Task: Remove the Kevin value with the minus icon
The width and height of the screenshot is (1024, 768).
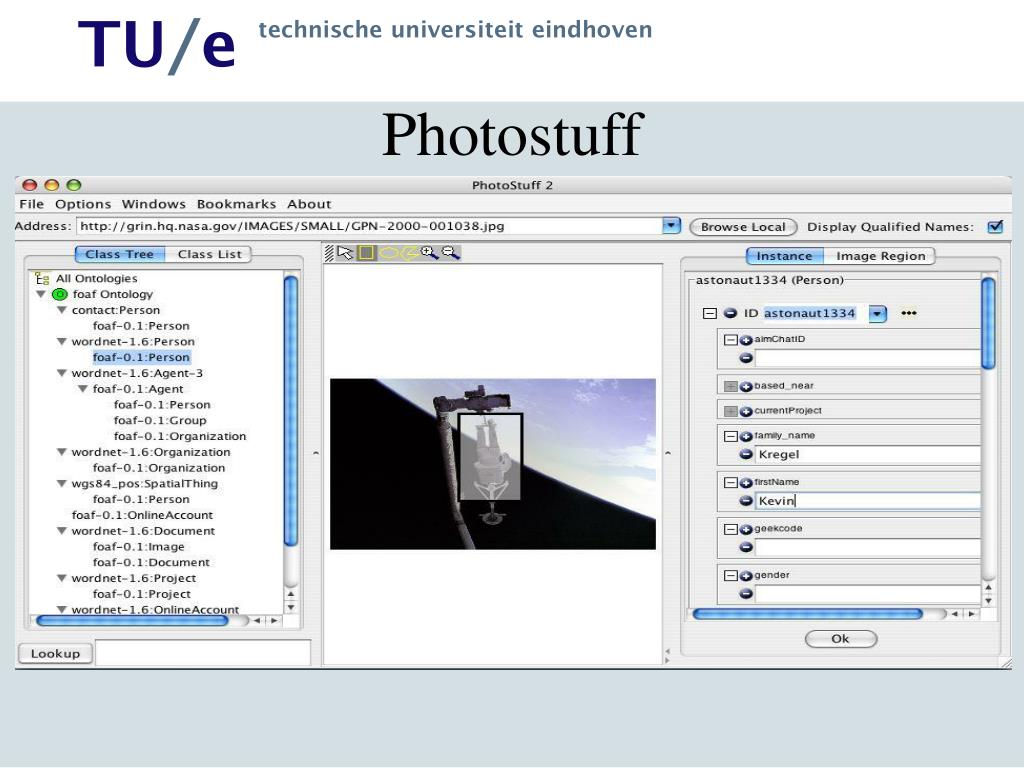Action: coord(746,500)
